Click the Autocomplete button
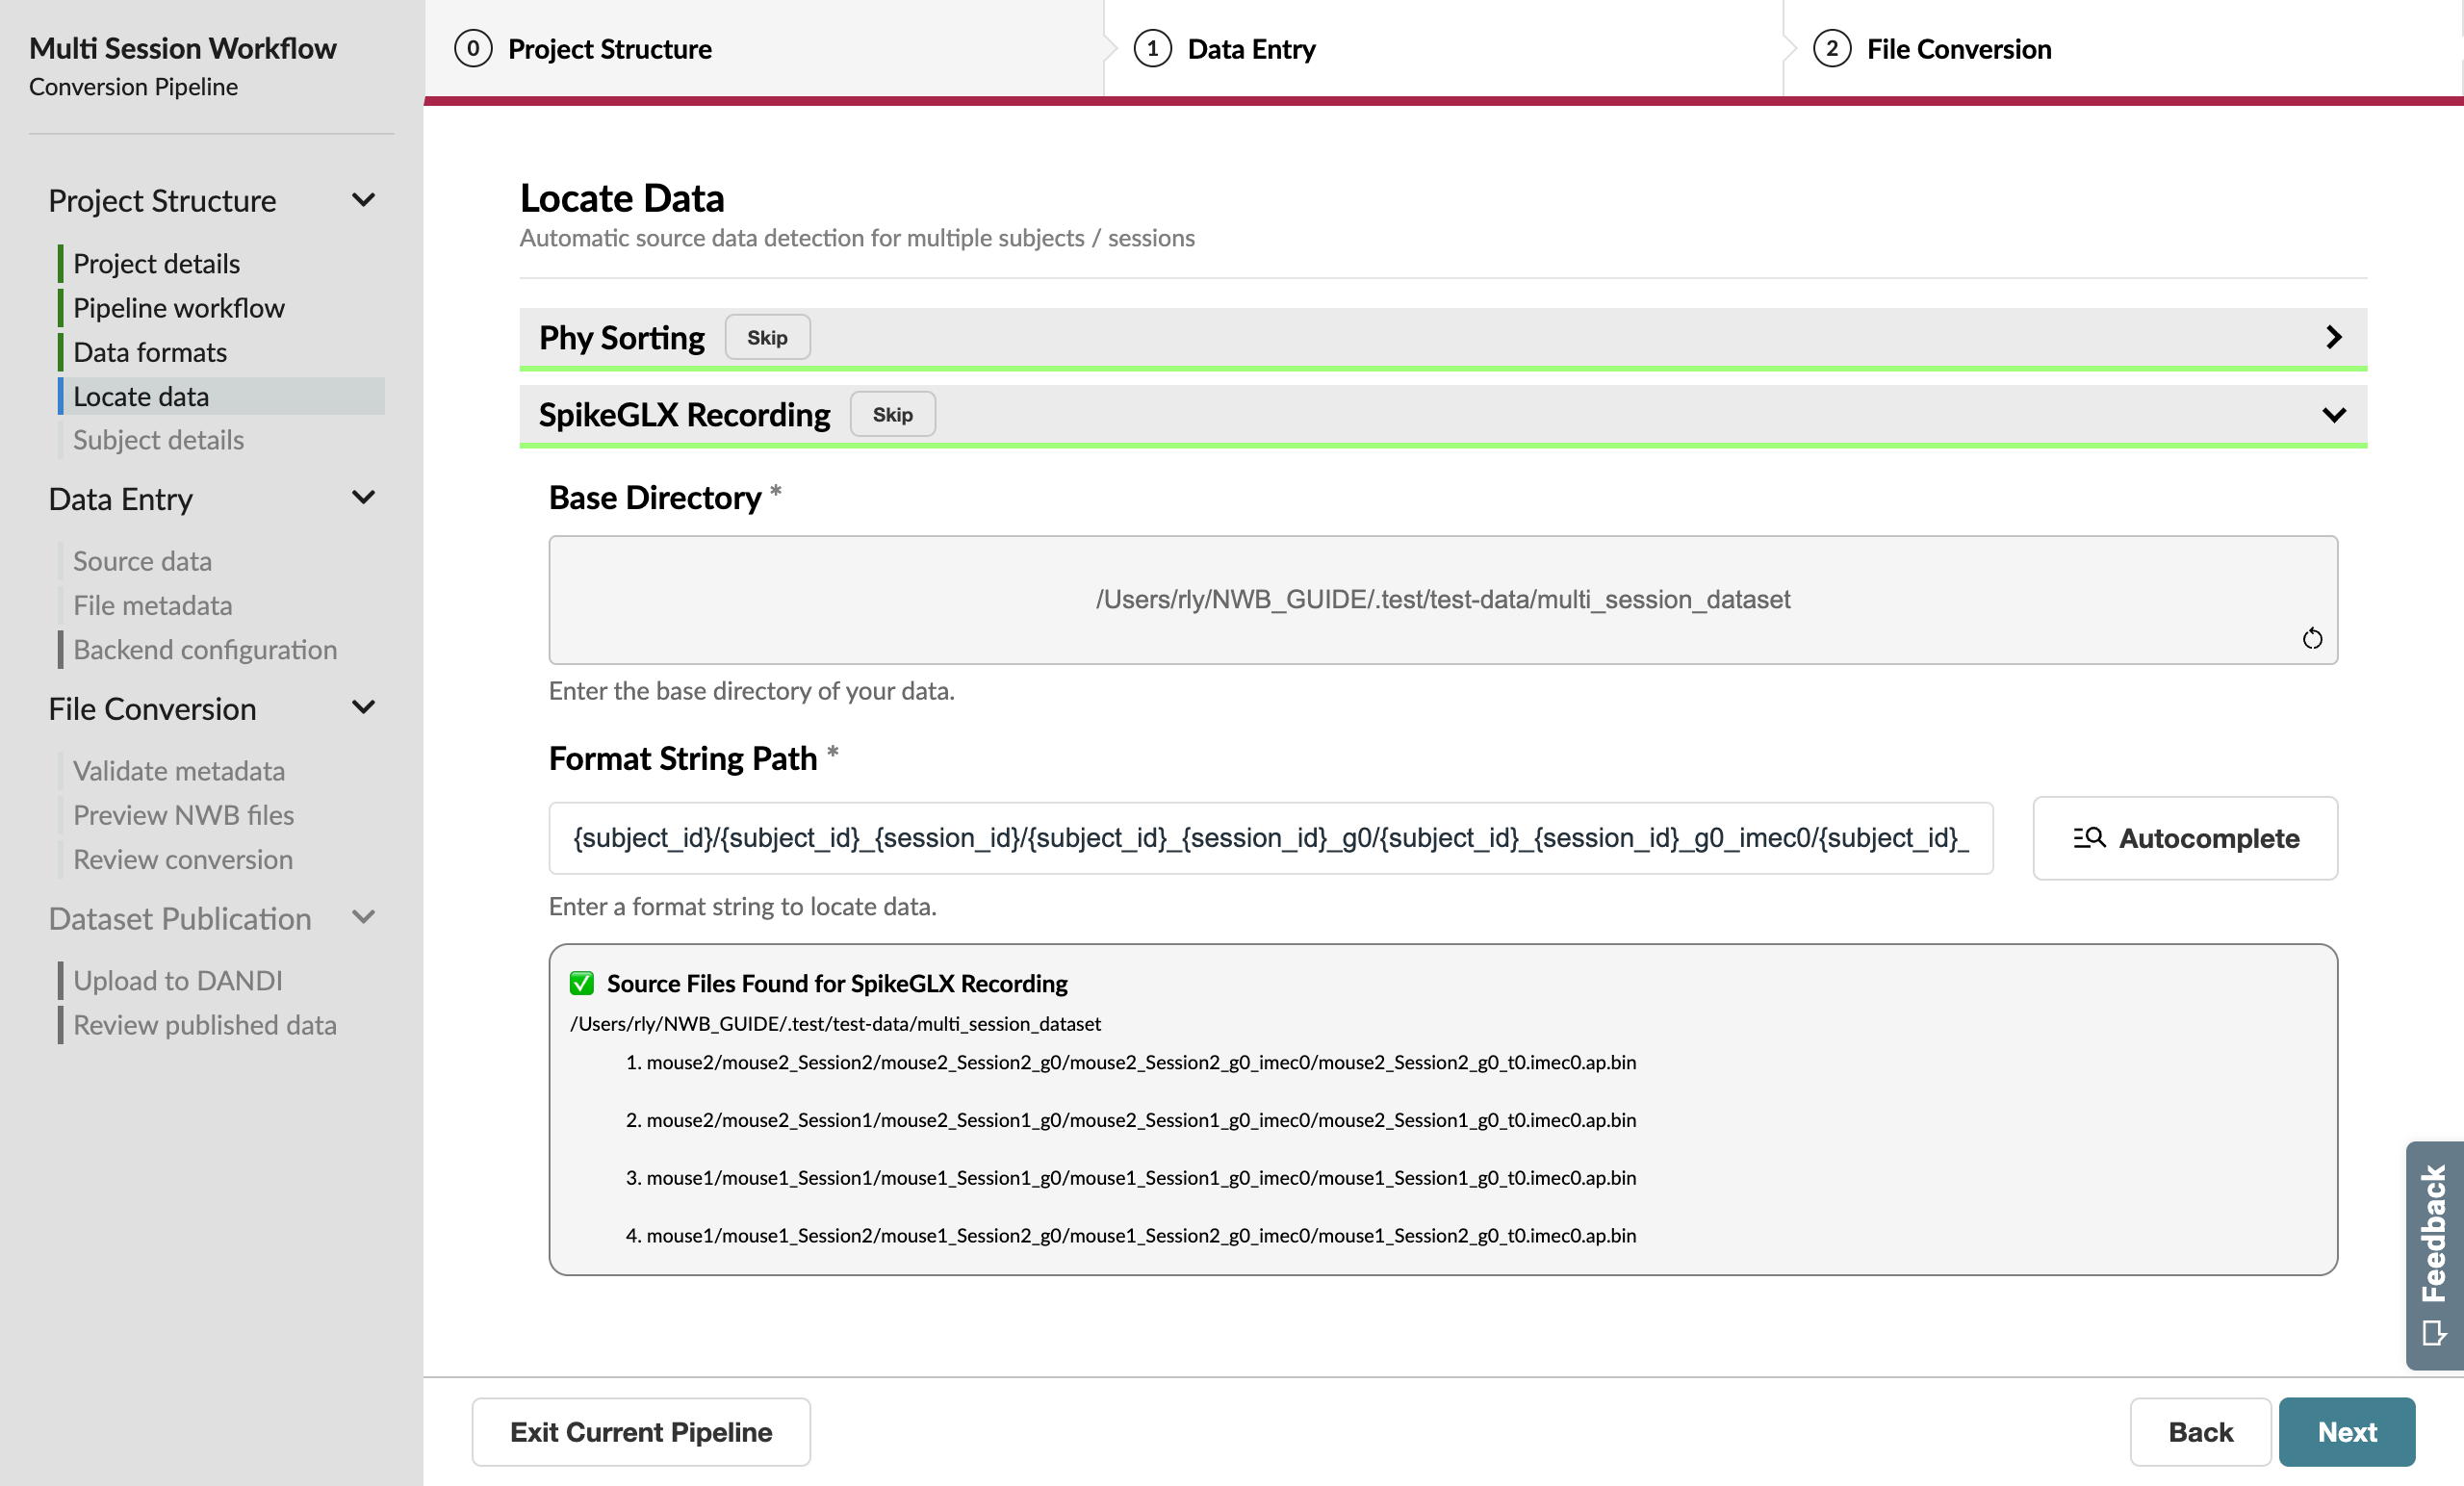 (x=2185, y=838)
